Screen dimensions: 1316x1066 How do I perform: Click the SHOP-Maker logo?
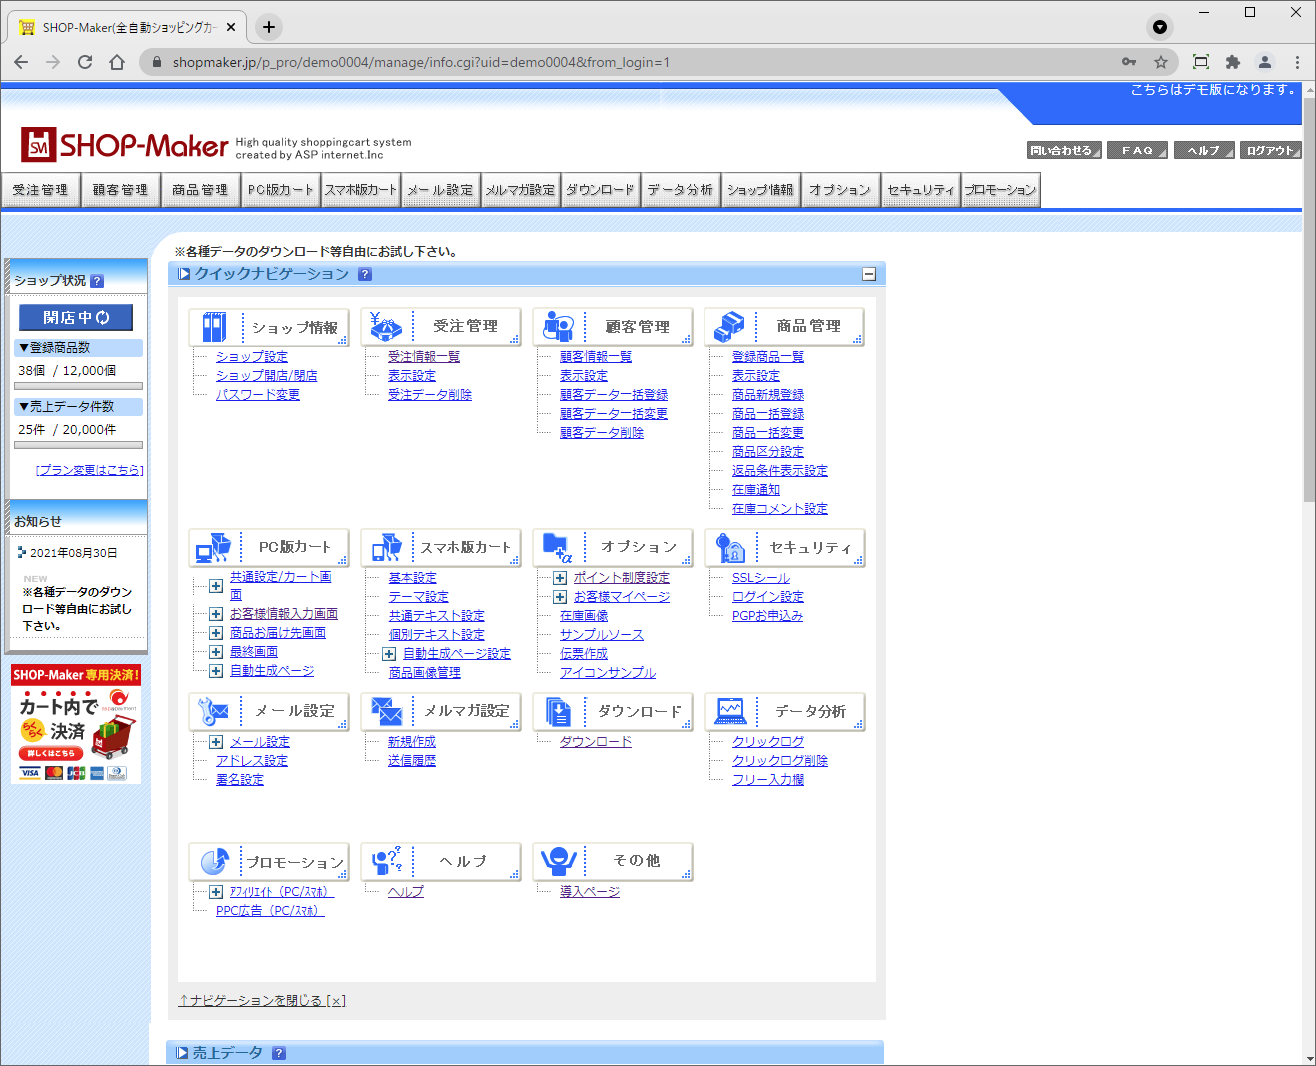pyautogui.click(x=125, y=145)
